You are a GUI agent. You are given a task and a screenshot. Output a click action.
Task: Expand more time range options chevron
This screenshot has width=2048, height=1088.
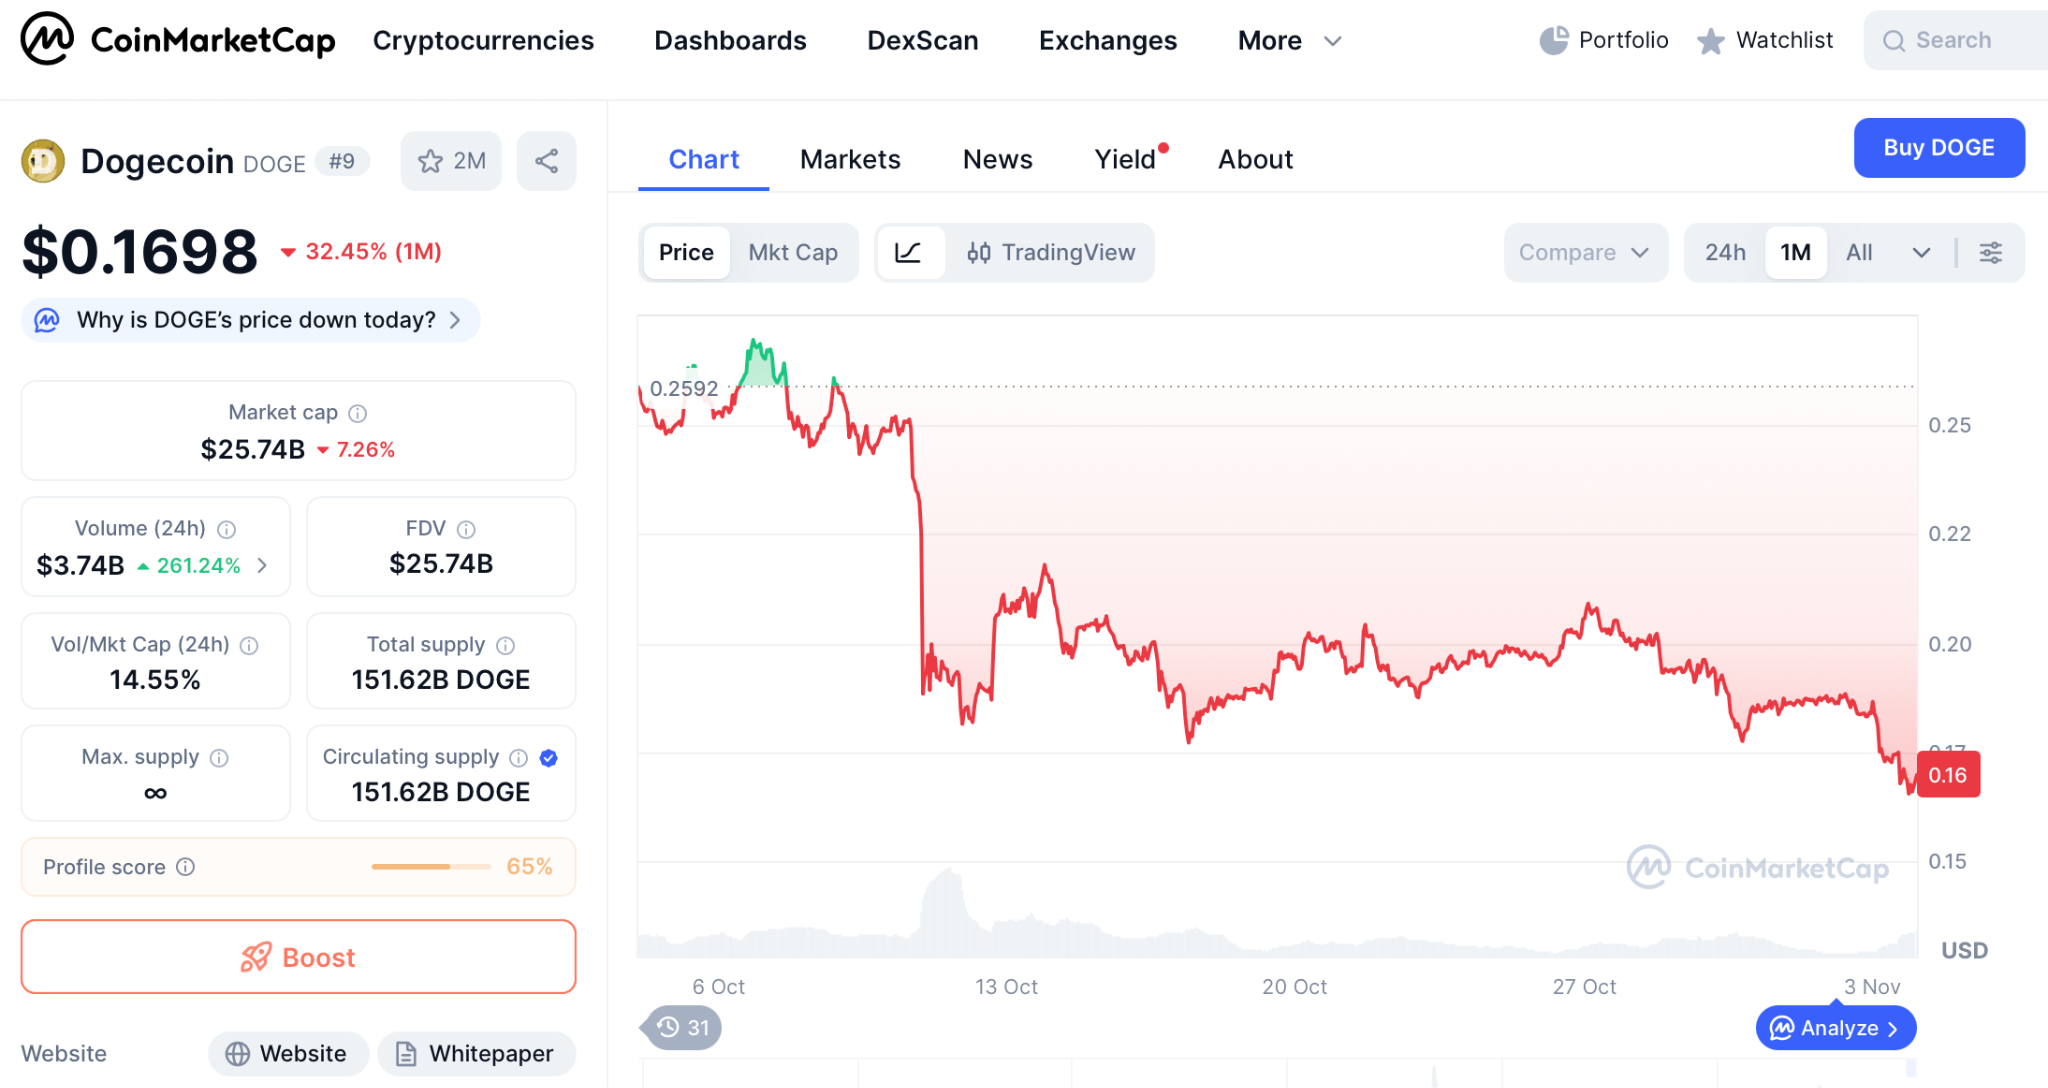[1921, 252]
